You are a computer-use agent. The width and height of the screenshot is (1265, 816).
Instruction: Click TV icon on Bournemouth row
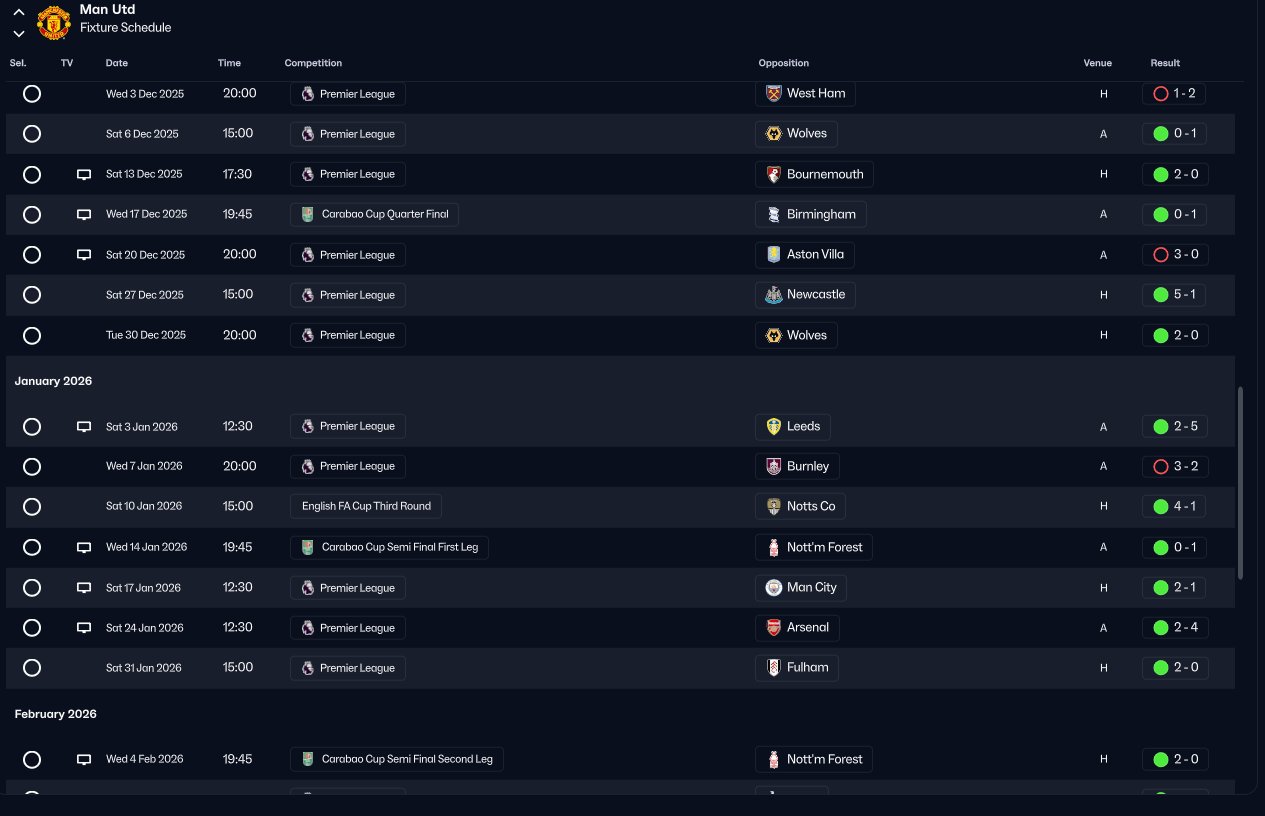point(84,174)
